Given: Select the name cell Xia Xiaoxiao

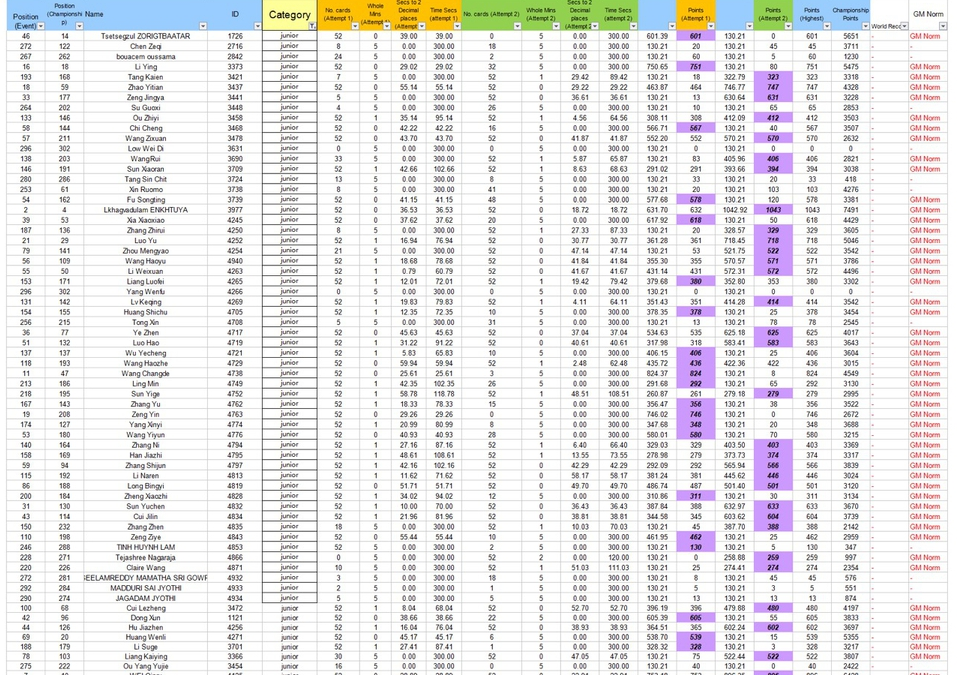Looking at the screenshot, I should (145, 220).
